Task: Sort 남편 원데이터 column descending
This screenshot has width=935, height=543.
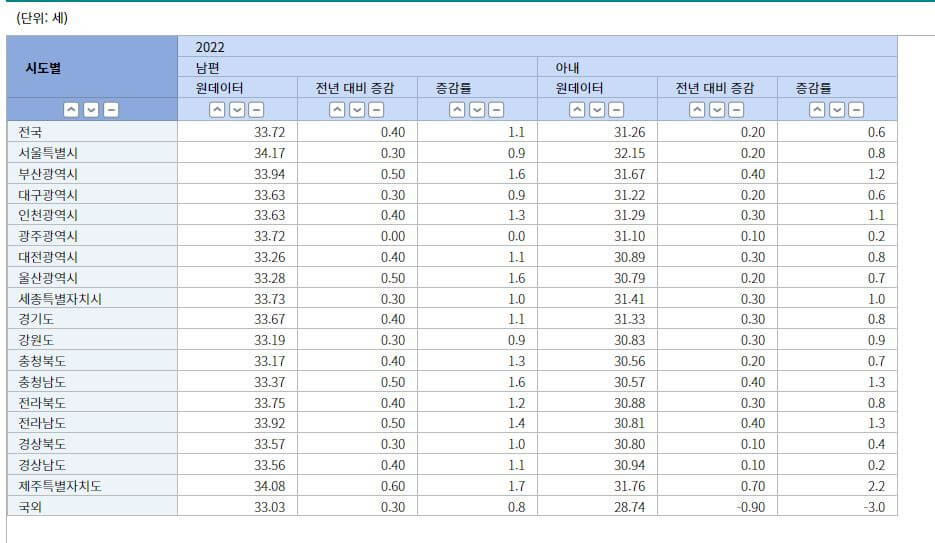Action: (x=237, y=110)
